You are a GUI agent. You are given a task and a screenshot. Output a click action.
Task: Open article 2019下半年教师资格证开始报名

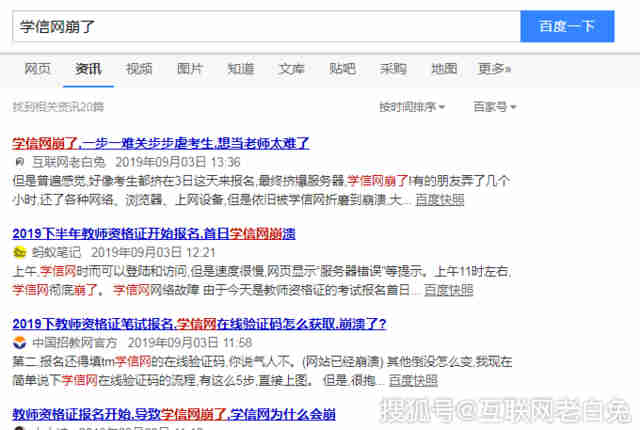pos(154,234)
